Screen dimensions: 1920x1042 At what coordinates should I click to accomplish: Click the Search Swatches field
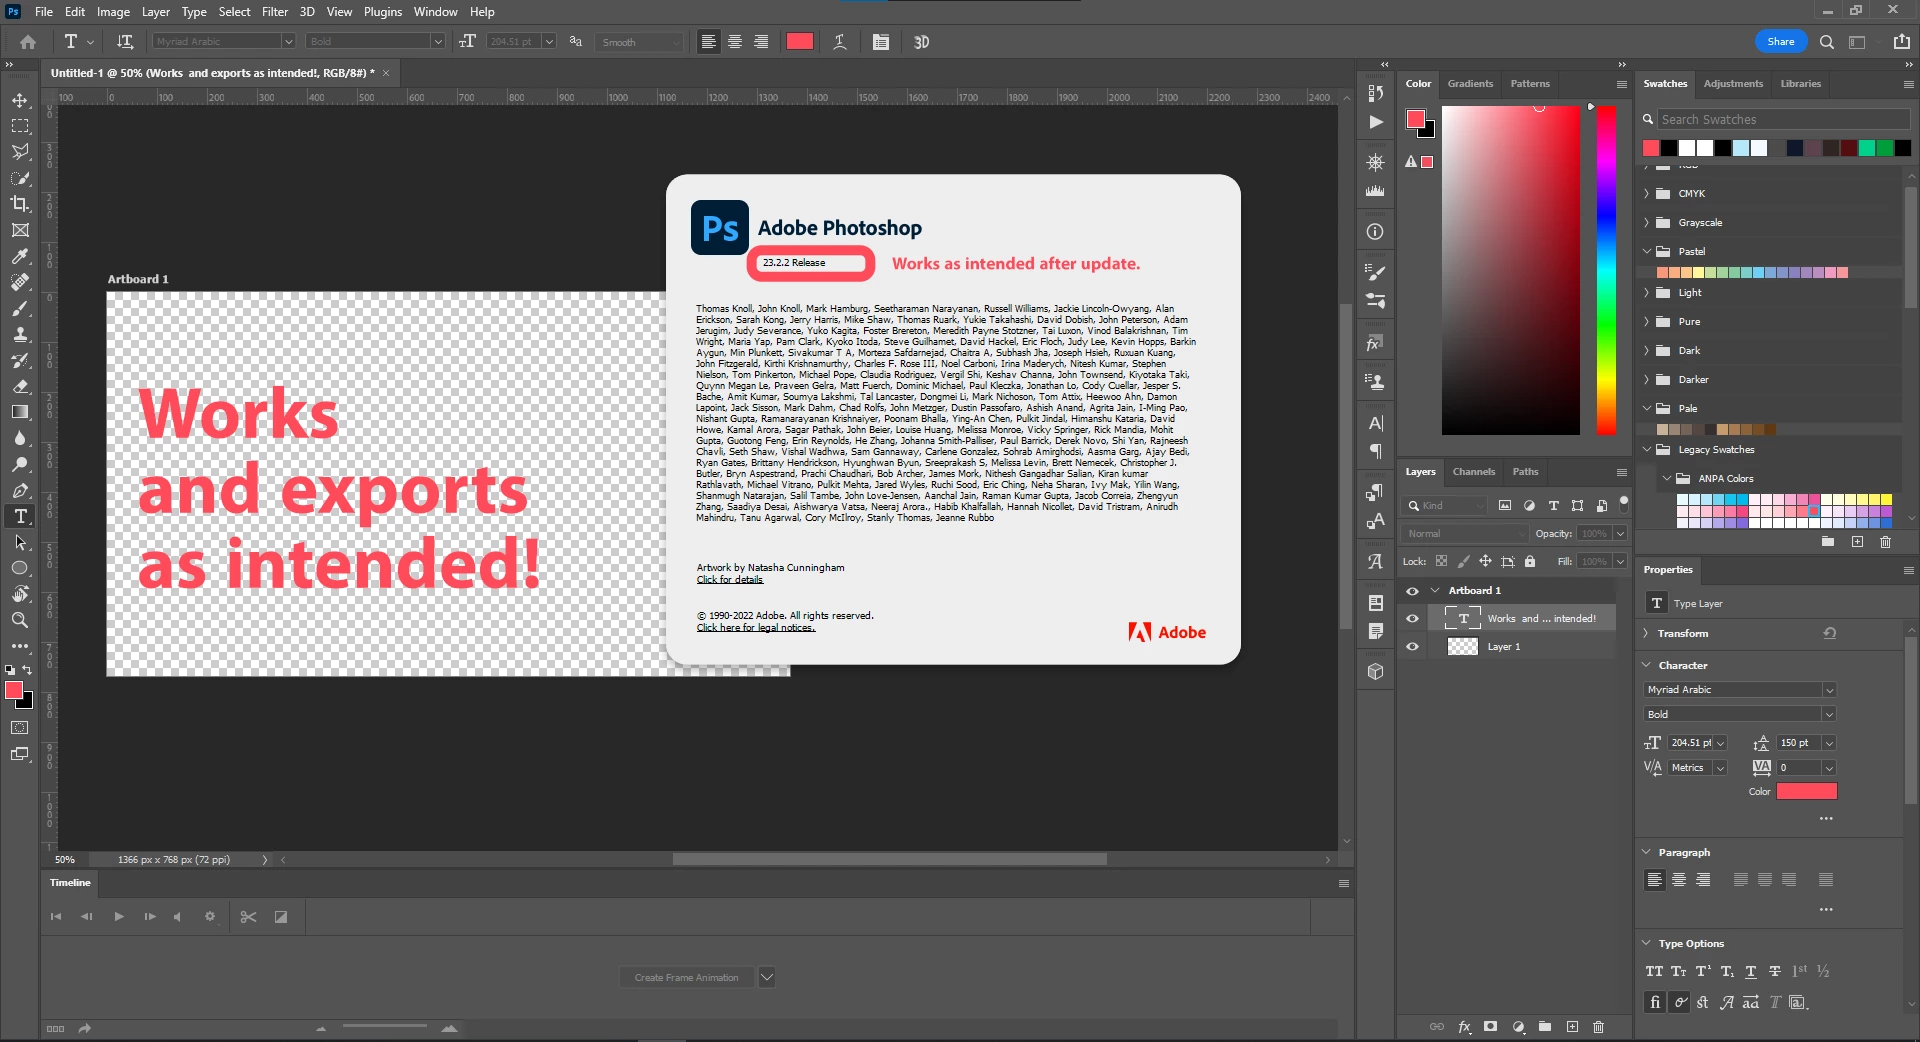[1784, 119]
